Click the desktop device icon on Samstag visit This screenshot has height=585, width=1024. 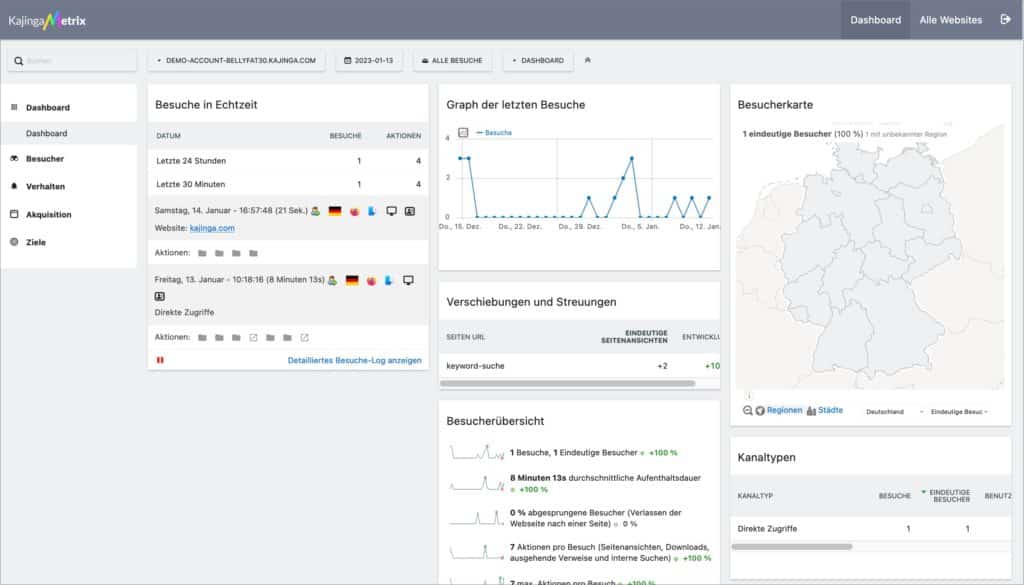click(391, 211)
